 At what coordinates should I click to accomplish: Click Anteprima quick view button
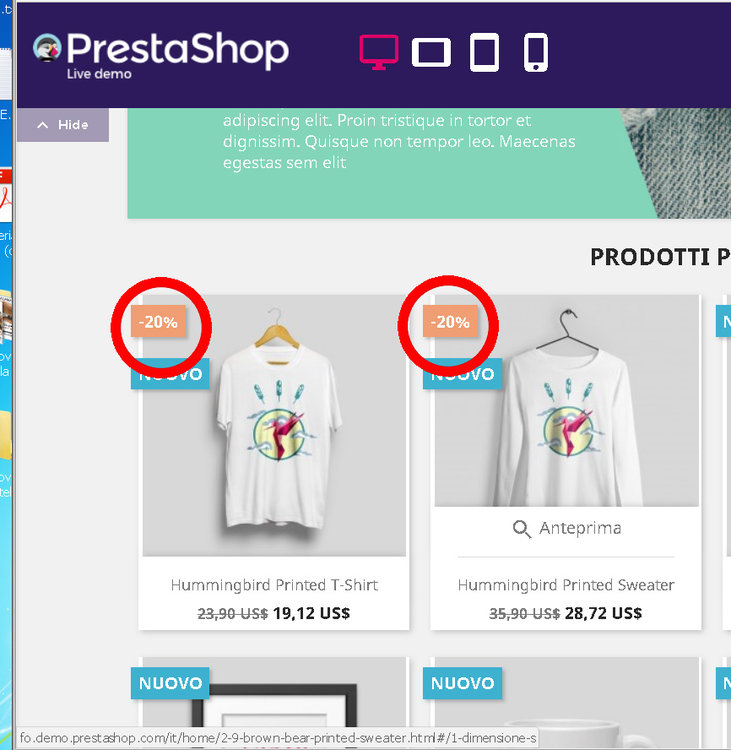(x=567, y=529)
